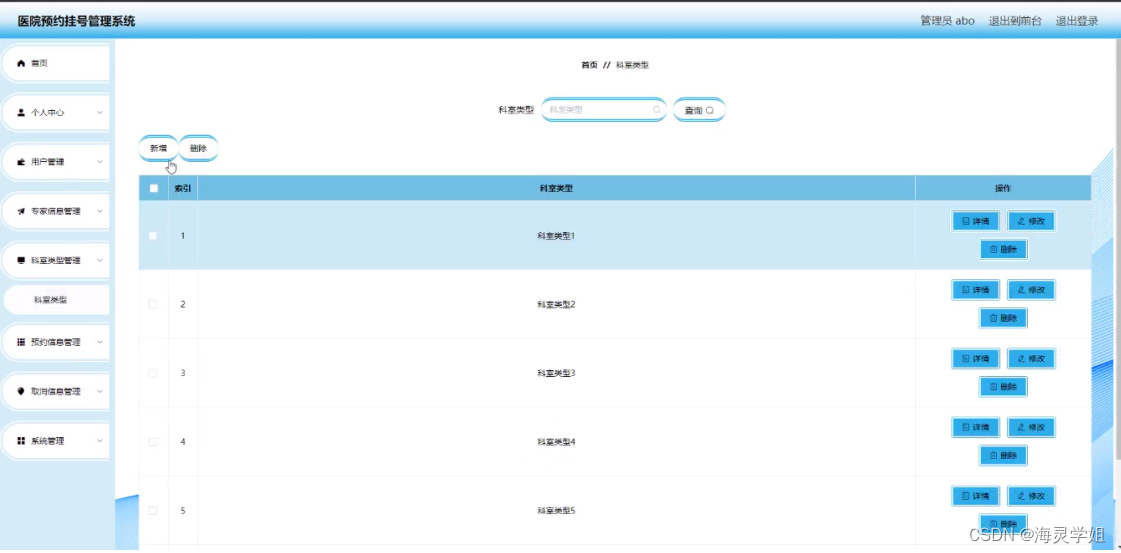1121x553 pixels.
Task: Open 详情 for 科室类型3
Action: [x=976, y=358]
